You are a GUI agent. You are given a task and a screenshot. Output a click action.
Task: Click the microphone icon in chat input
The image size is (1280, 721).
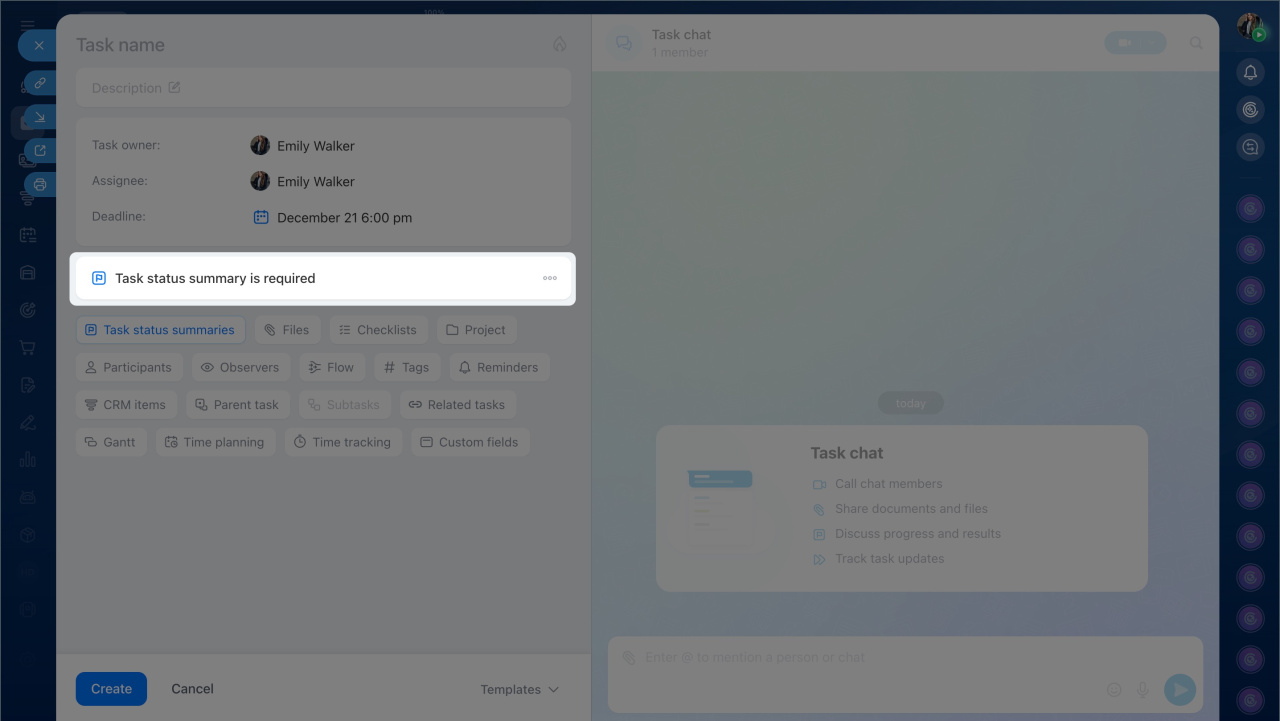[x=1143, y=689]
